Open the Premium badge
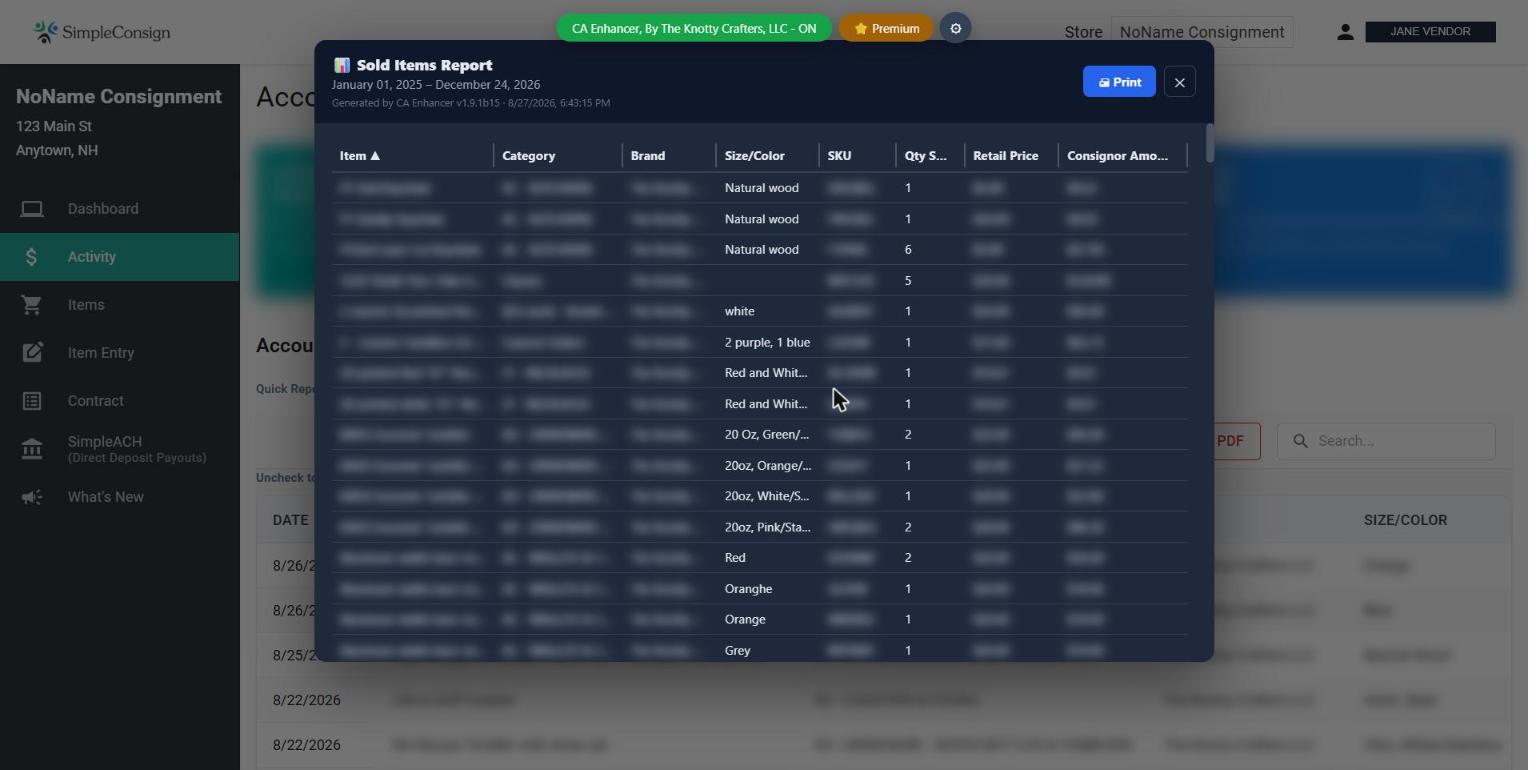Viewport: 1536px width, 770px height. (886, 29)
